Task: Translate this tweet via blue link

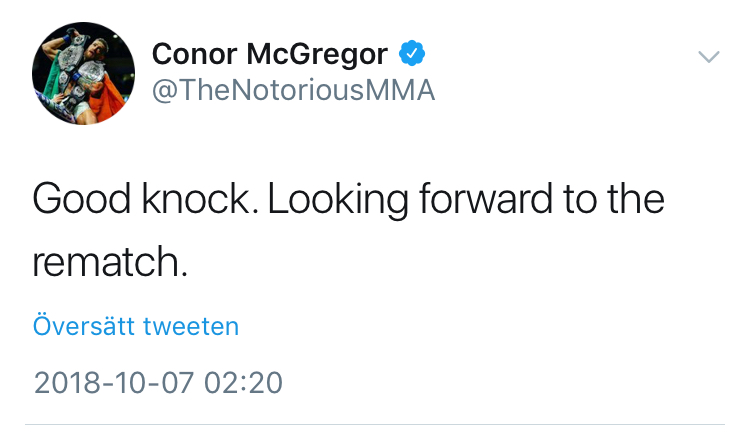Action: 136,326
